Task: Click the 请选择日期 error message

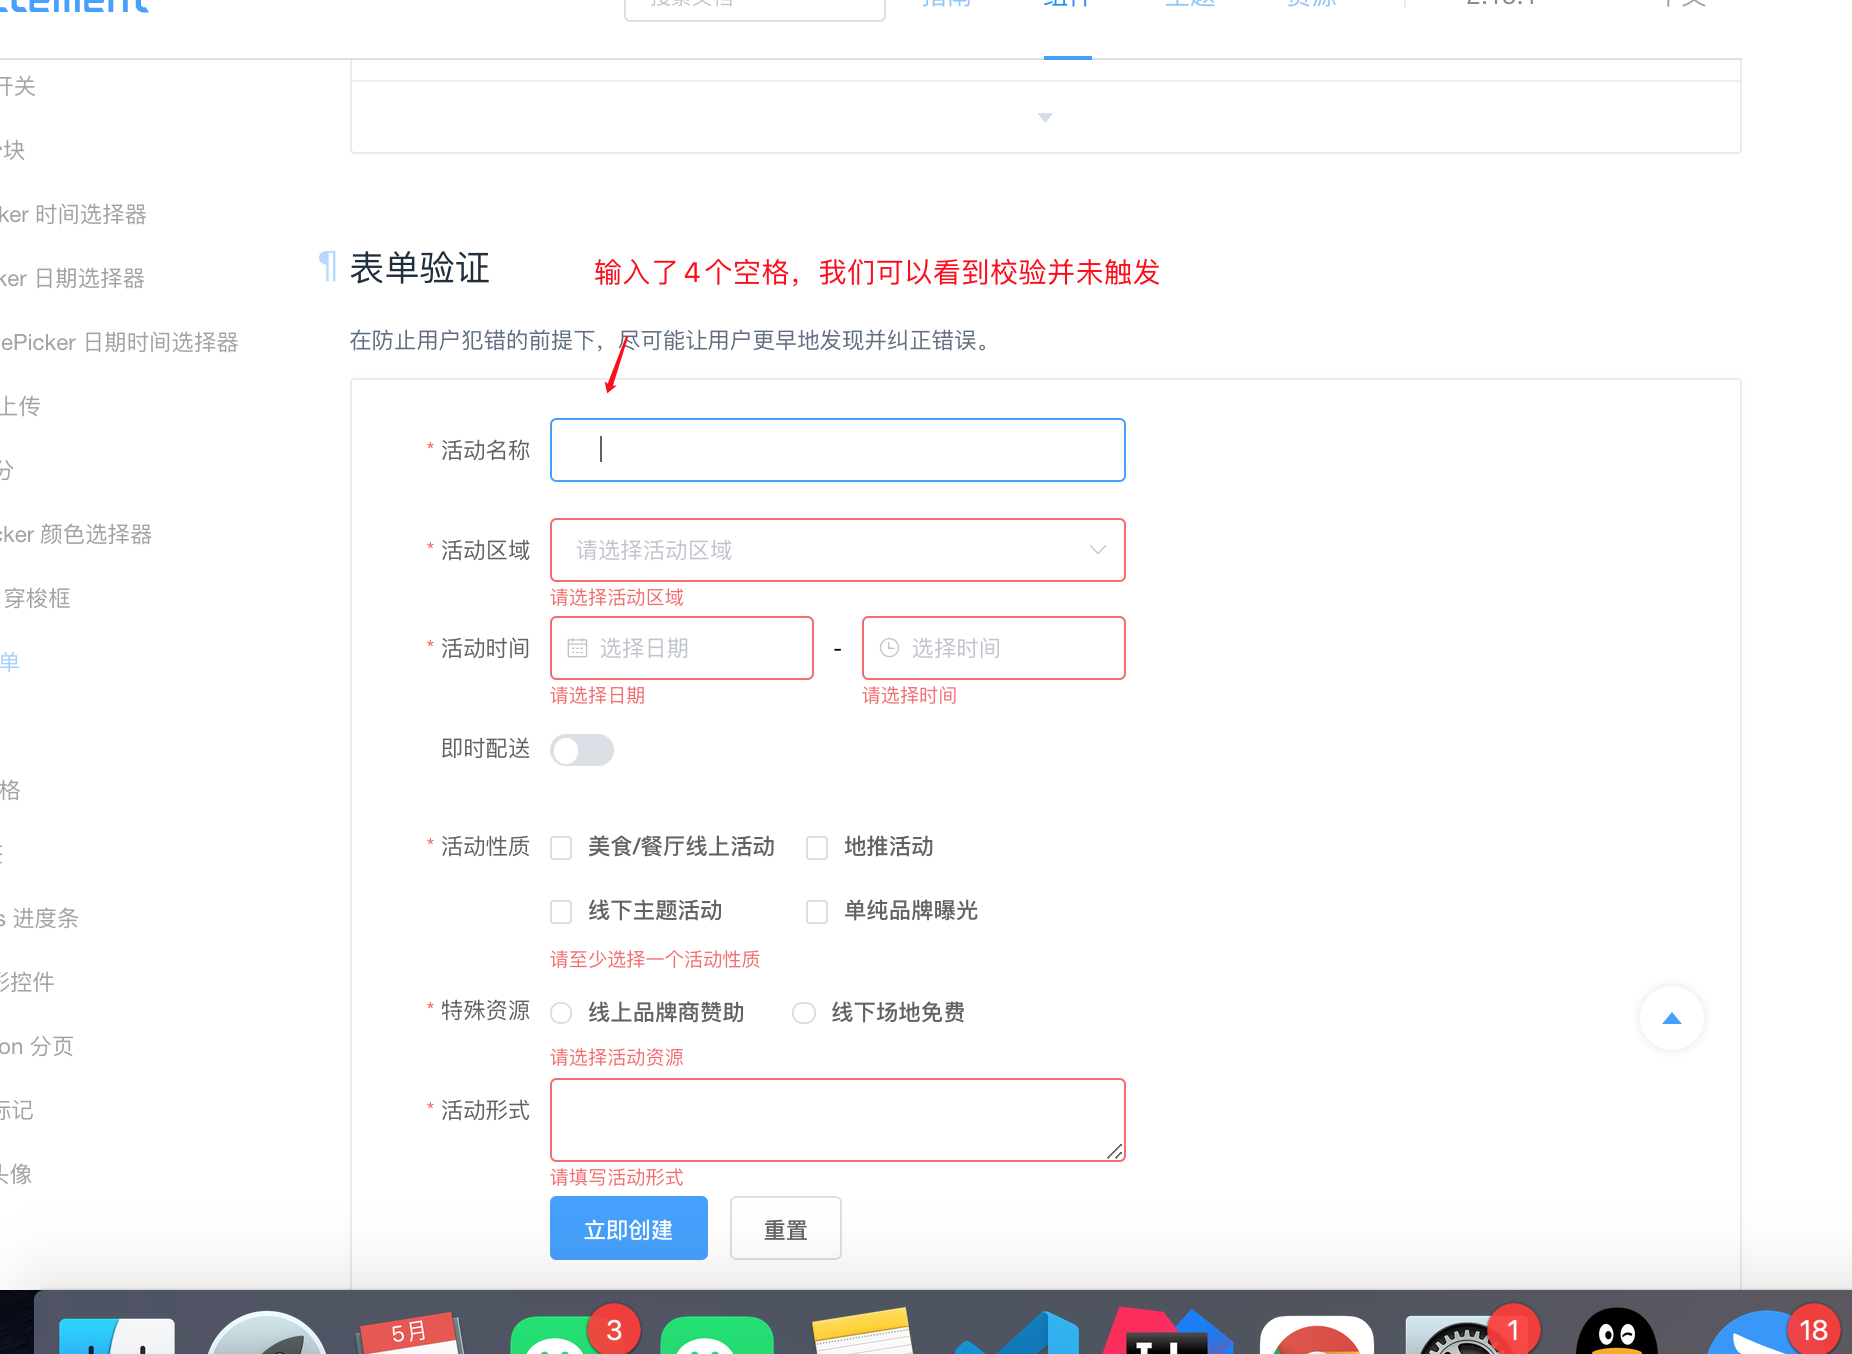Action: coord(598,695)
